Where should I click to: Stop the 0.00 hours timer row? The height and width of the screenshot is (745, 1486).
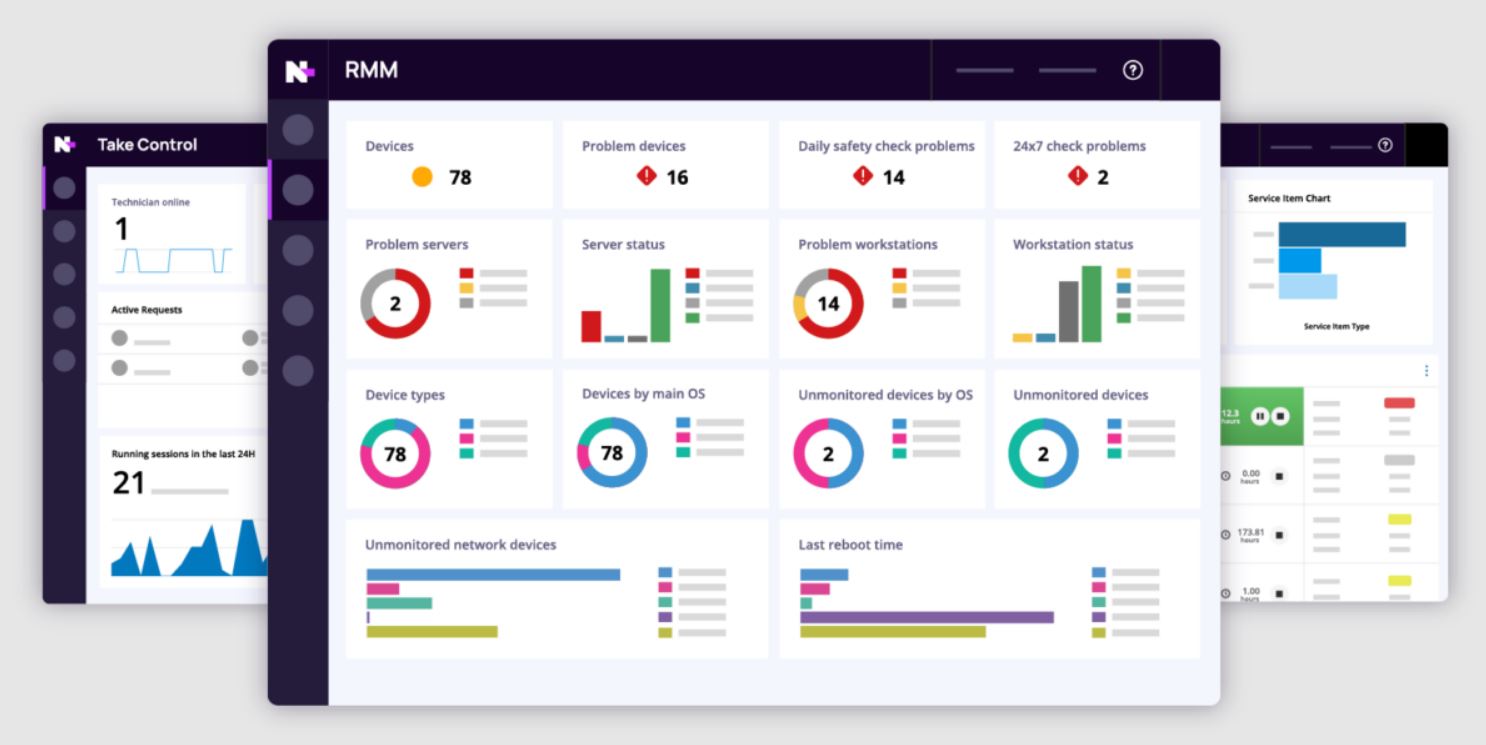point(1279,476)
